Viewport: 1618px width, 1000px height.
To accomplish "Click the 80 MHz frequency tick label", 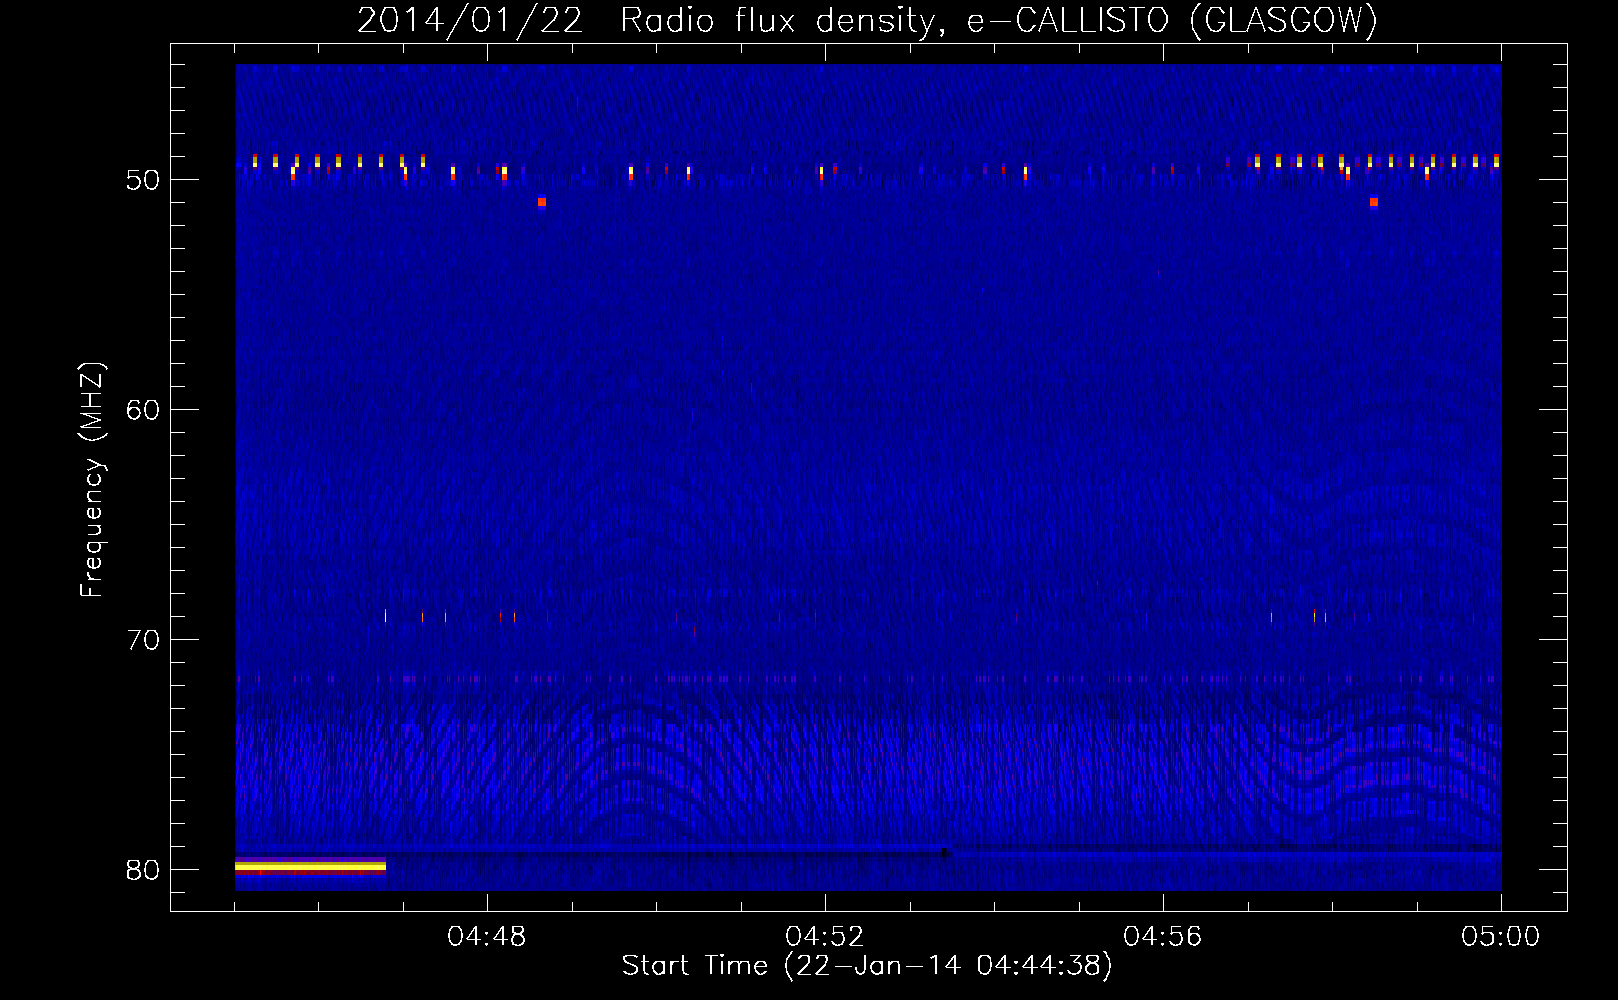I will point(144,870).
